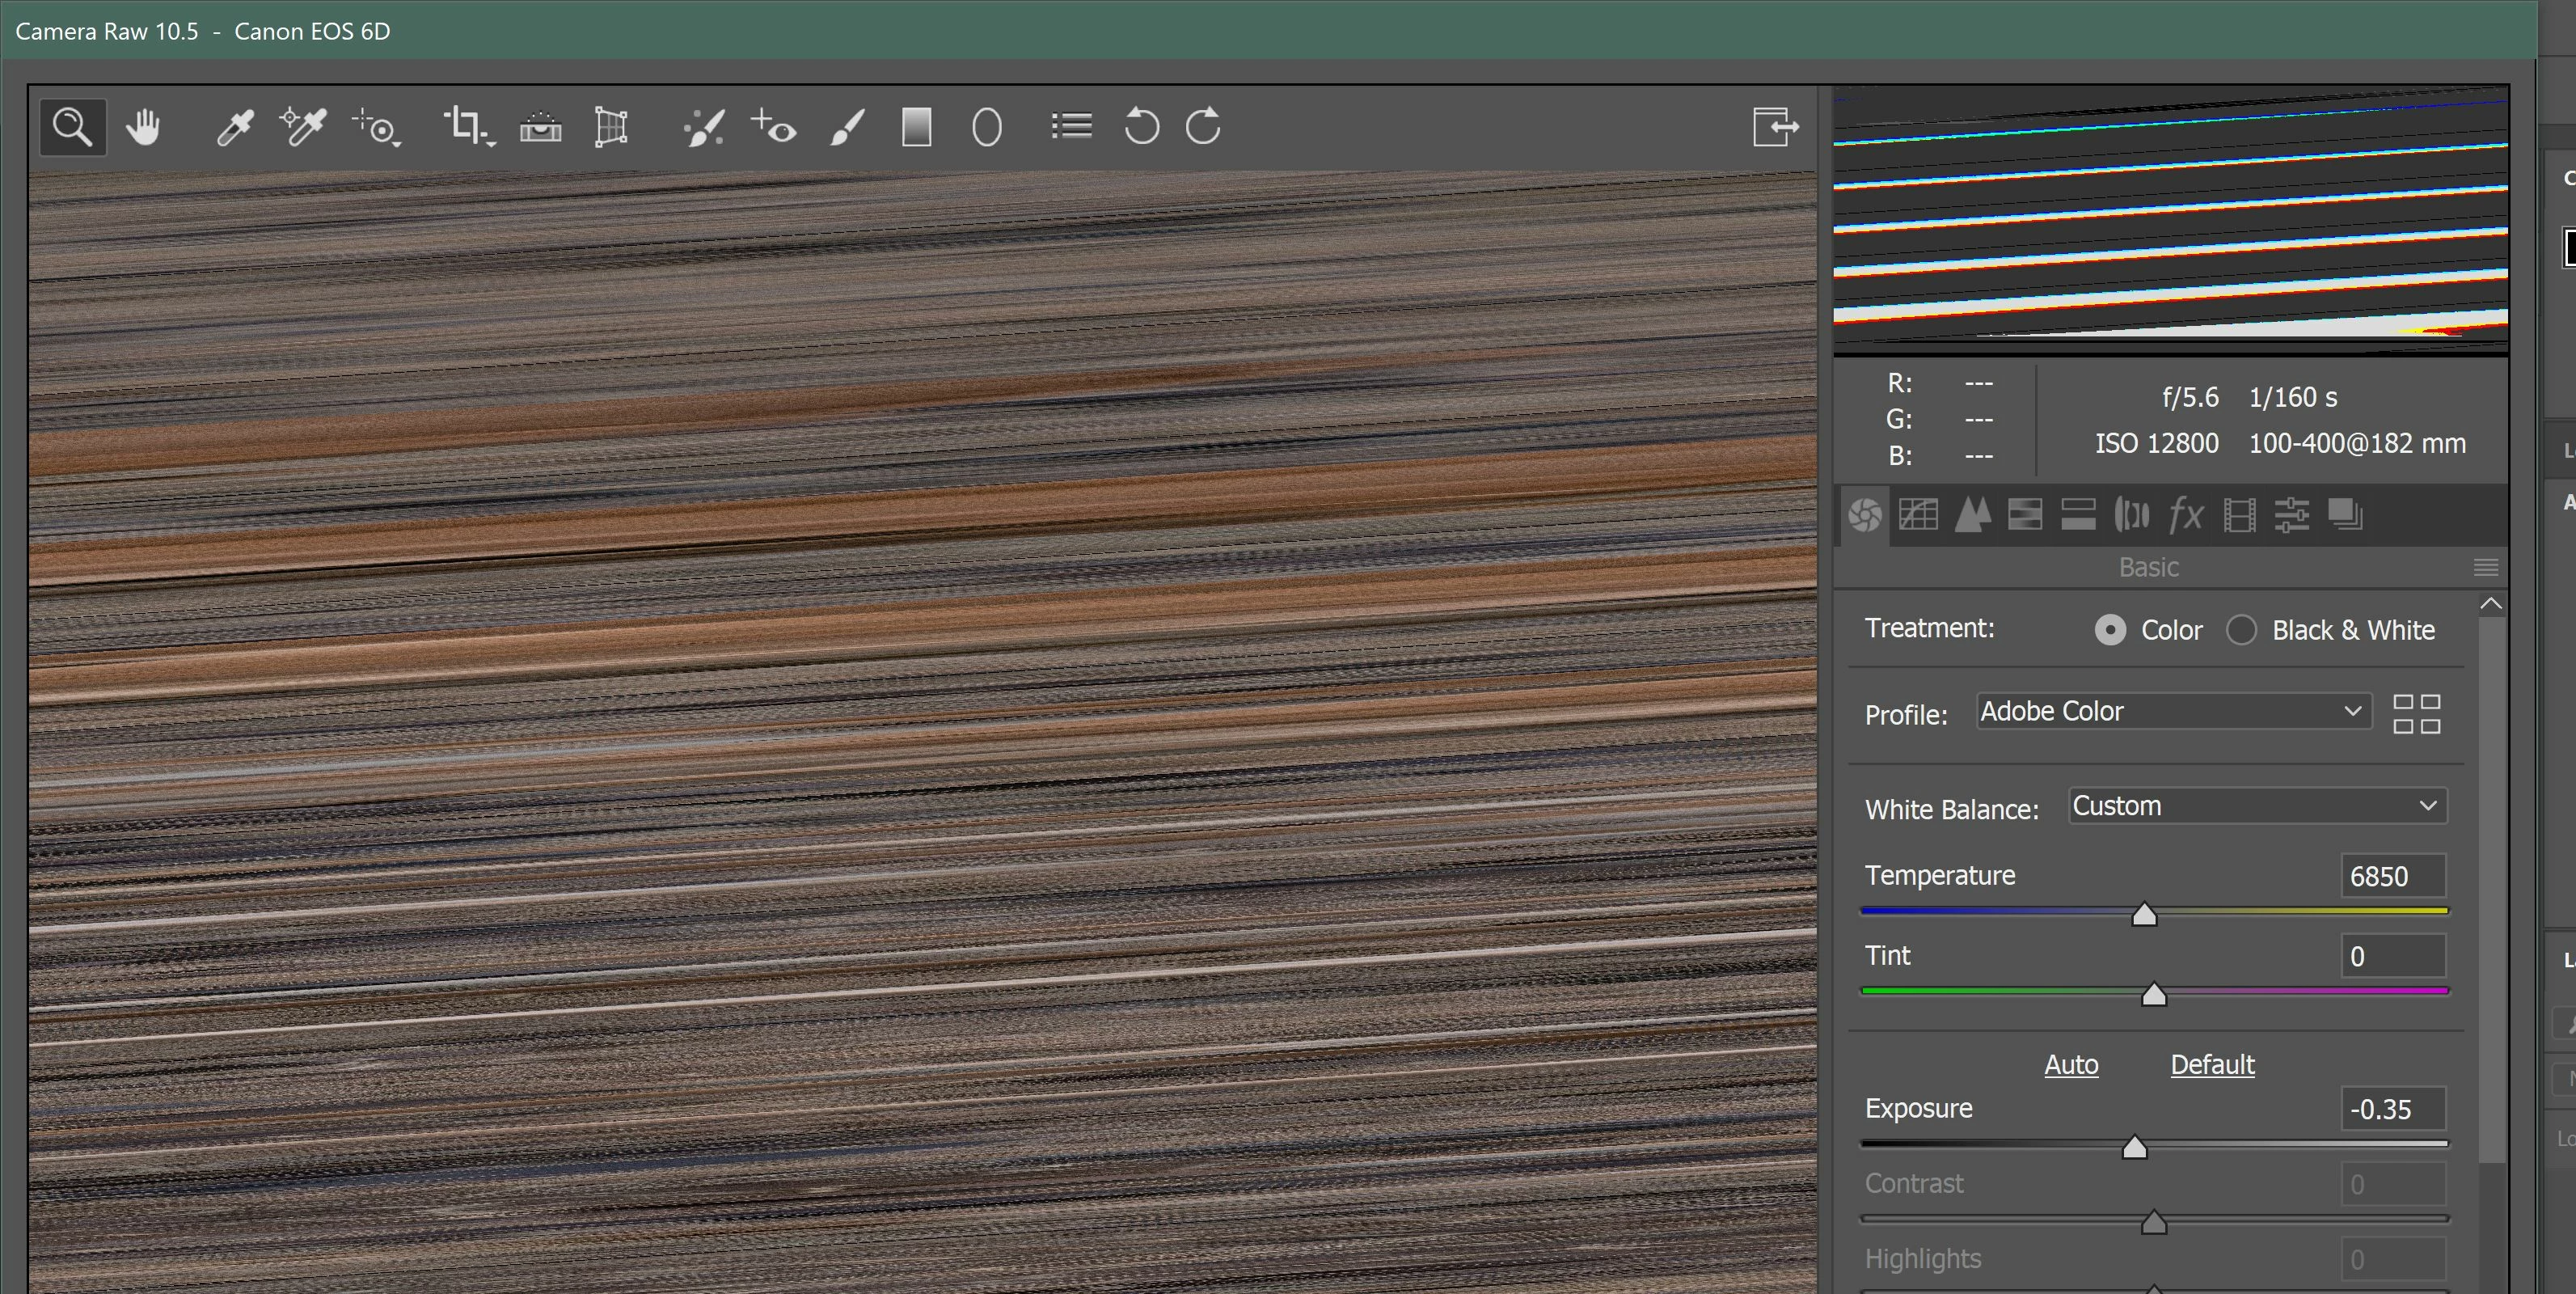Select the Hand tool
This screenshot has height=1294, width=2576.
[143, 127]
